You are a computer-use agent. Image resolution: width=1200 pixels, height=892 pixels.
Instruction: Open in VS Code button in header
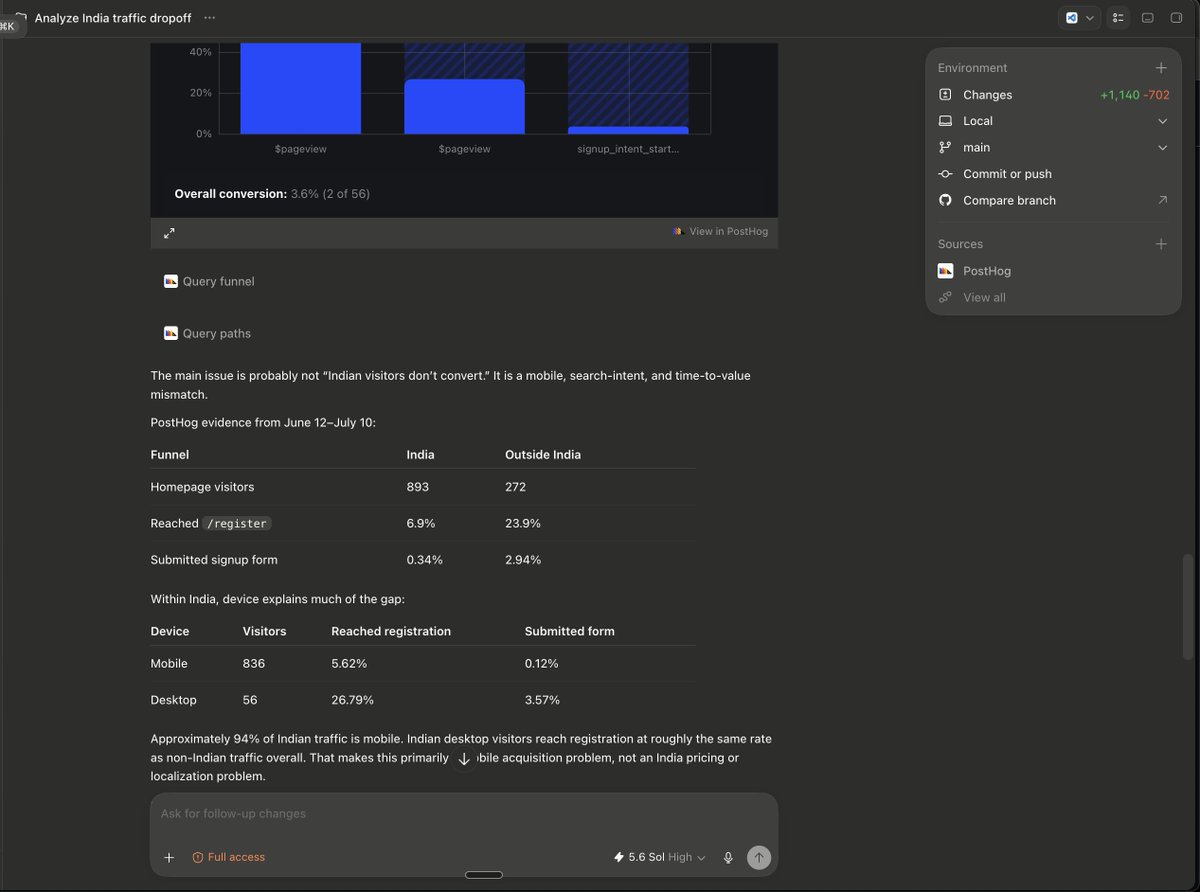[1072, 18]
